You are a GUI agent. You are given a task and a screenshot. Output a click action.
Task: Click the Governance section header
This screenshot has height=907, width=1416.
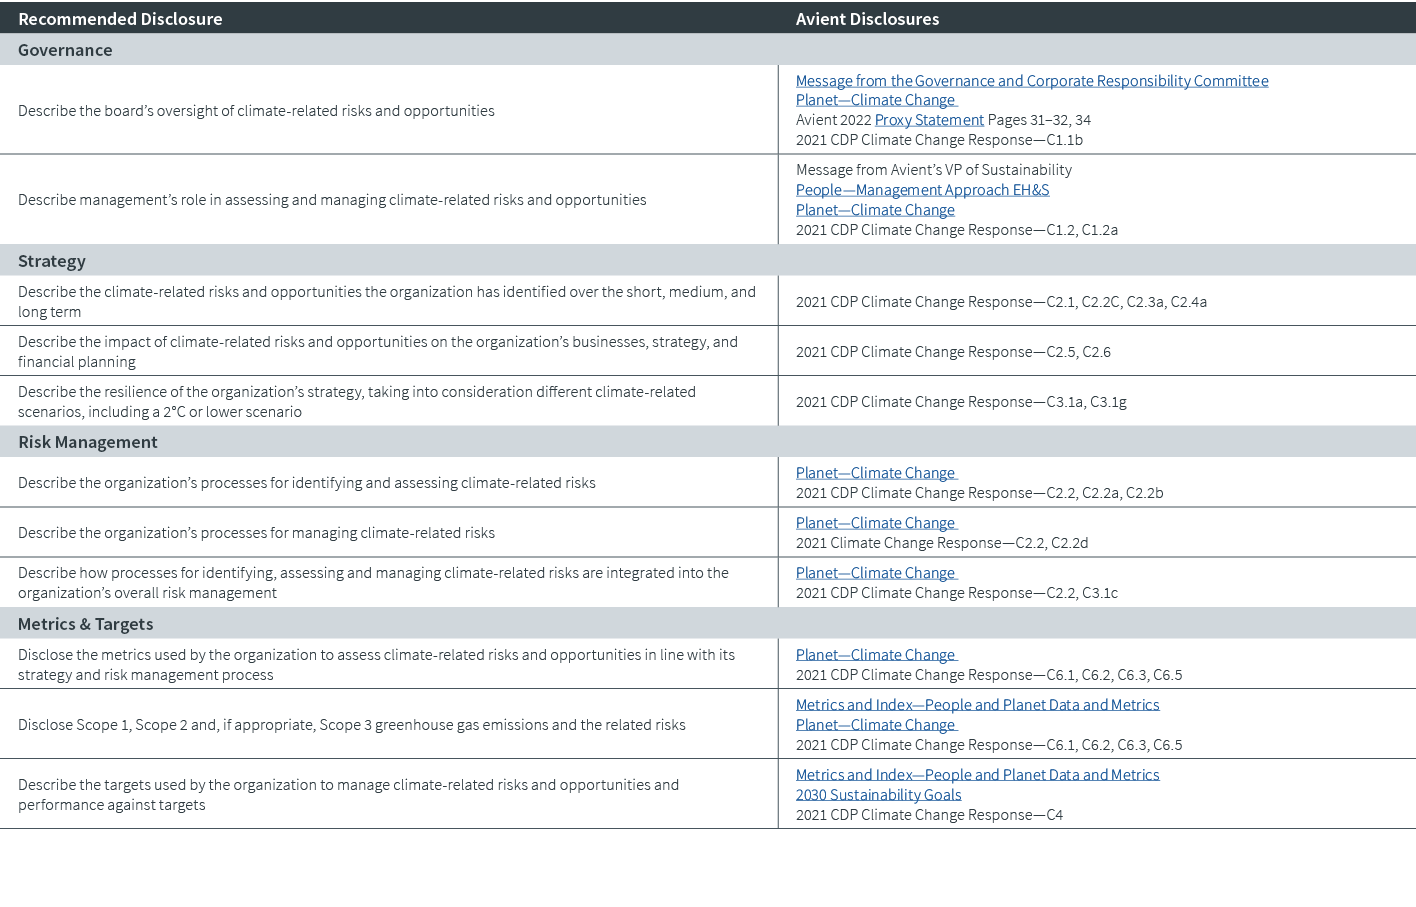(x=65, y=50)
